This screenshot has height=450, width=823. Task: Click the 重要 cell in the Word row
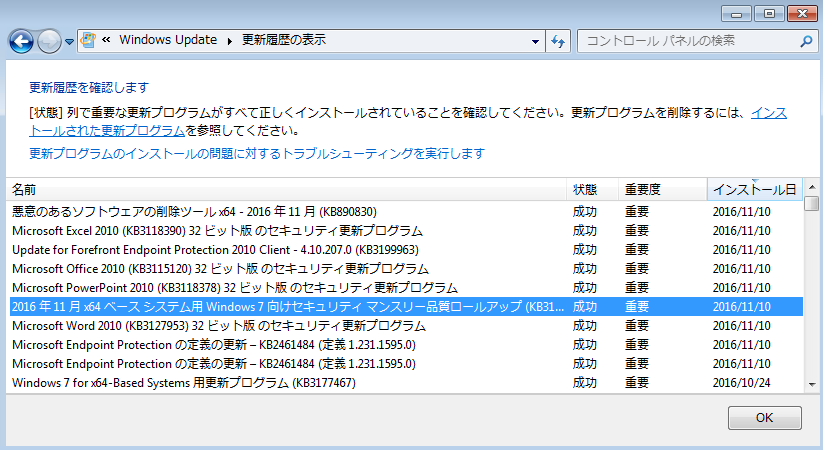(x=637, y=326)
